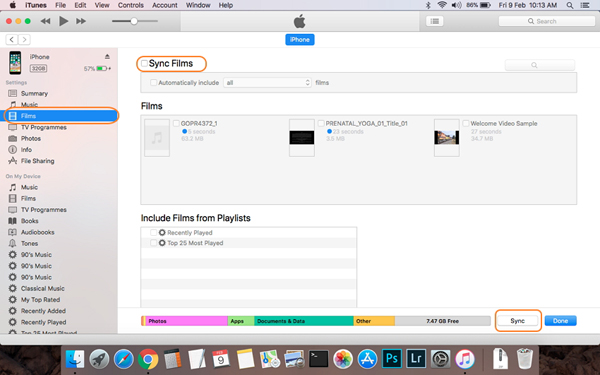Go forward with the right chevron
This screenshot has width=600, height=375.
(x=24, y=39)
